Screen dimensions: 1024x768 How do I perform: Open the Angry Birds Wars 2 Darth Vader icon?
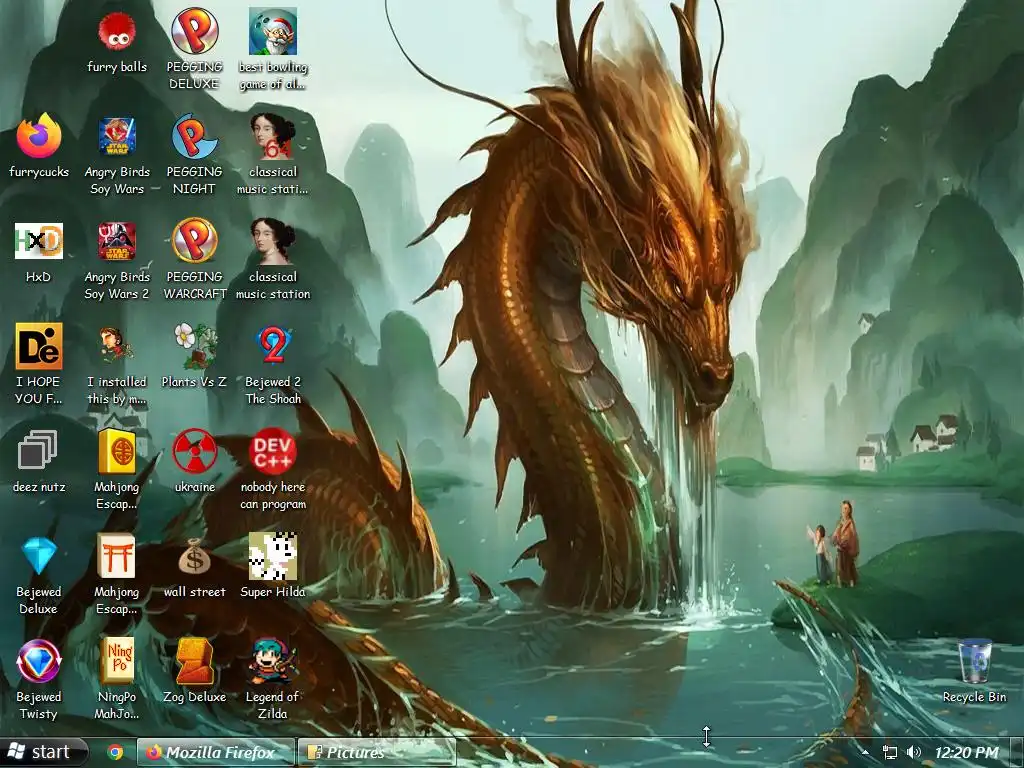117,241
